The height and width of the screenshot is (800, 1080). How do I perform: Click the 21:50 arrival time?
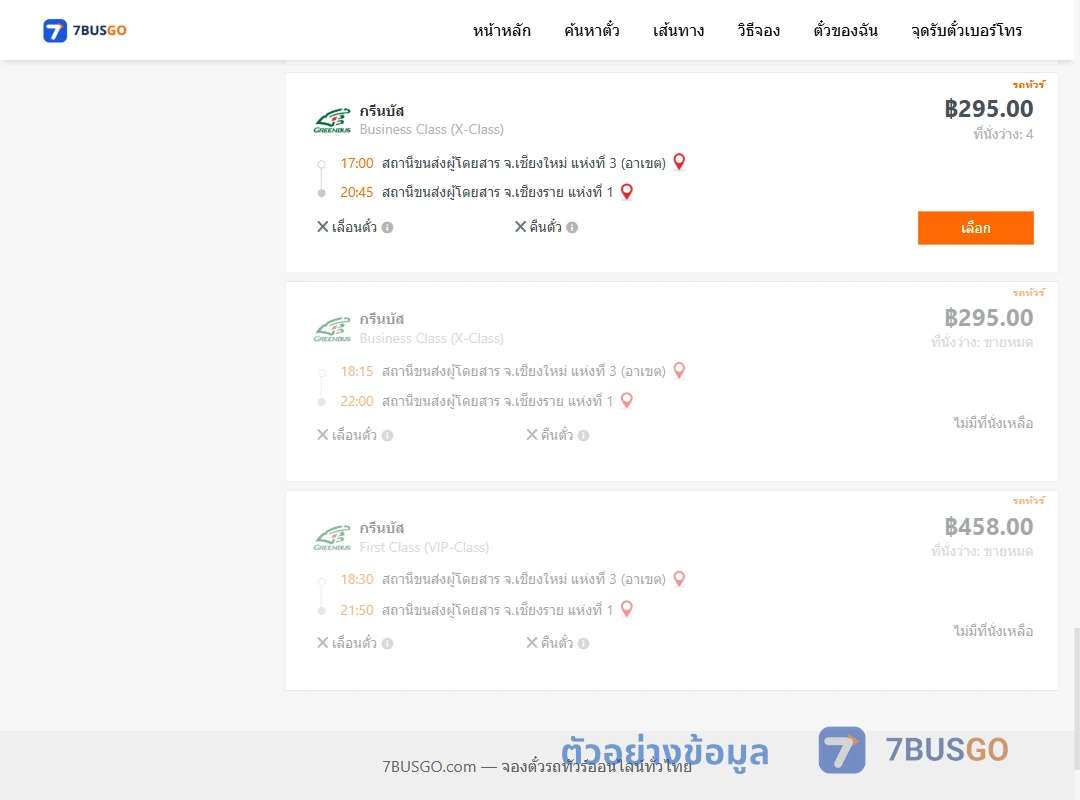coord(357,610)
